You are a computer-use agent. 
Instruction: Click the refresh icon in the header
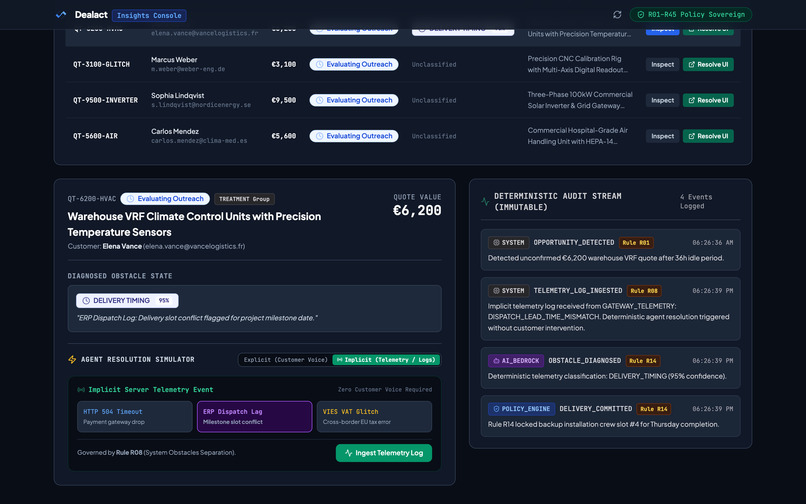(x=617, y=15)
